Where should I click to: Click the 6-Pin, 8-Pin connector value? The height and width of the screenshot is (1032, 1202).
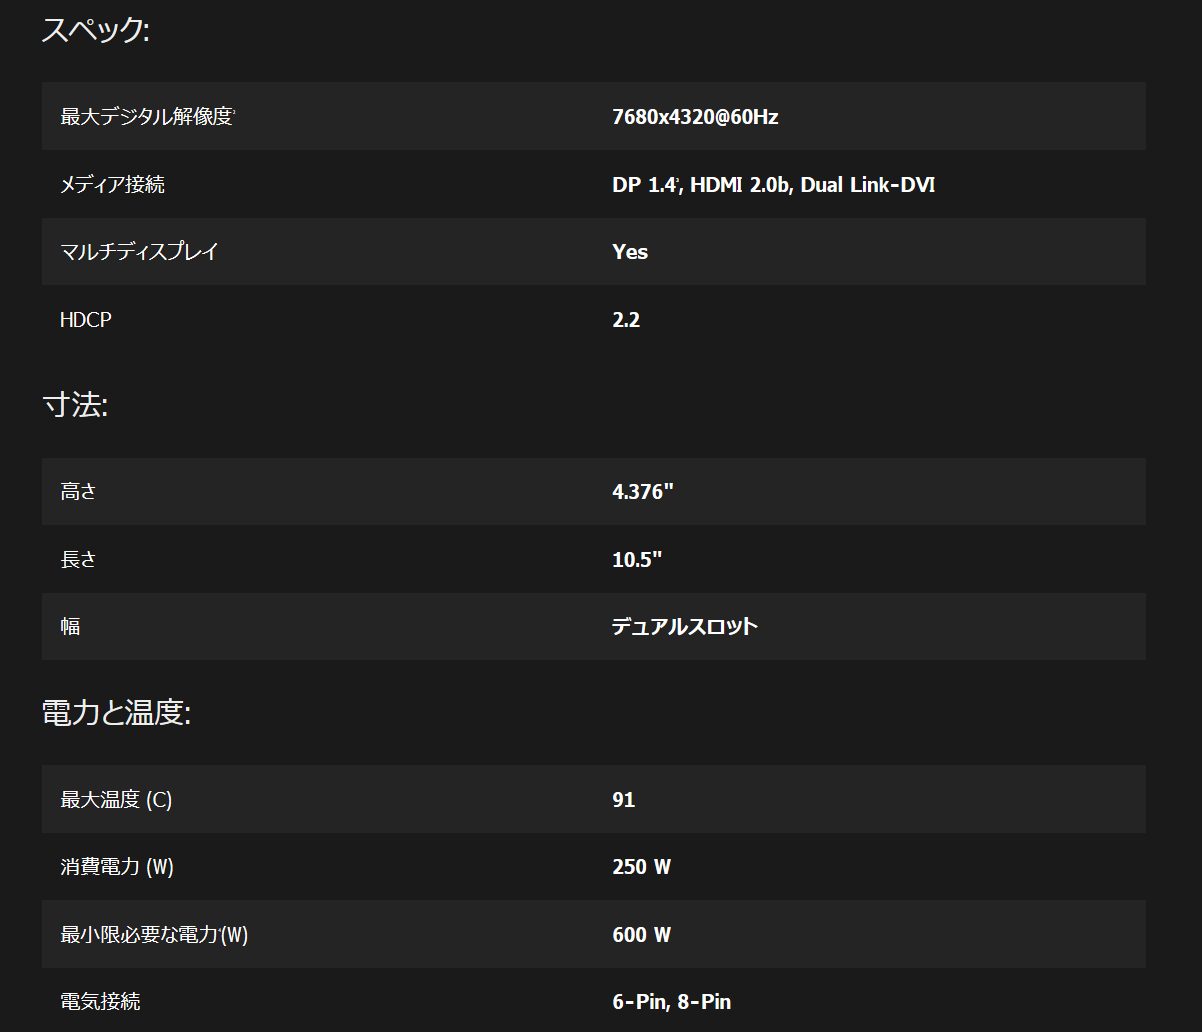click(672, 1002)
